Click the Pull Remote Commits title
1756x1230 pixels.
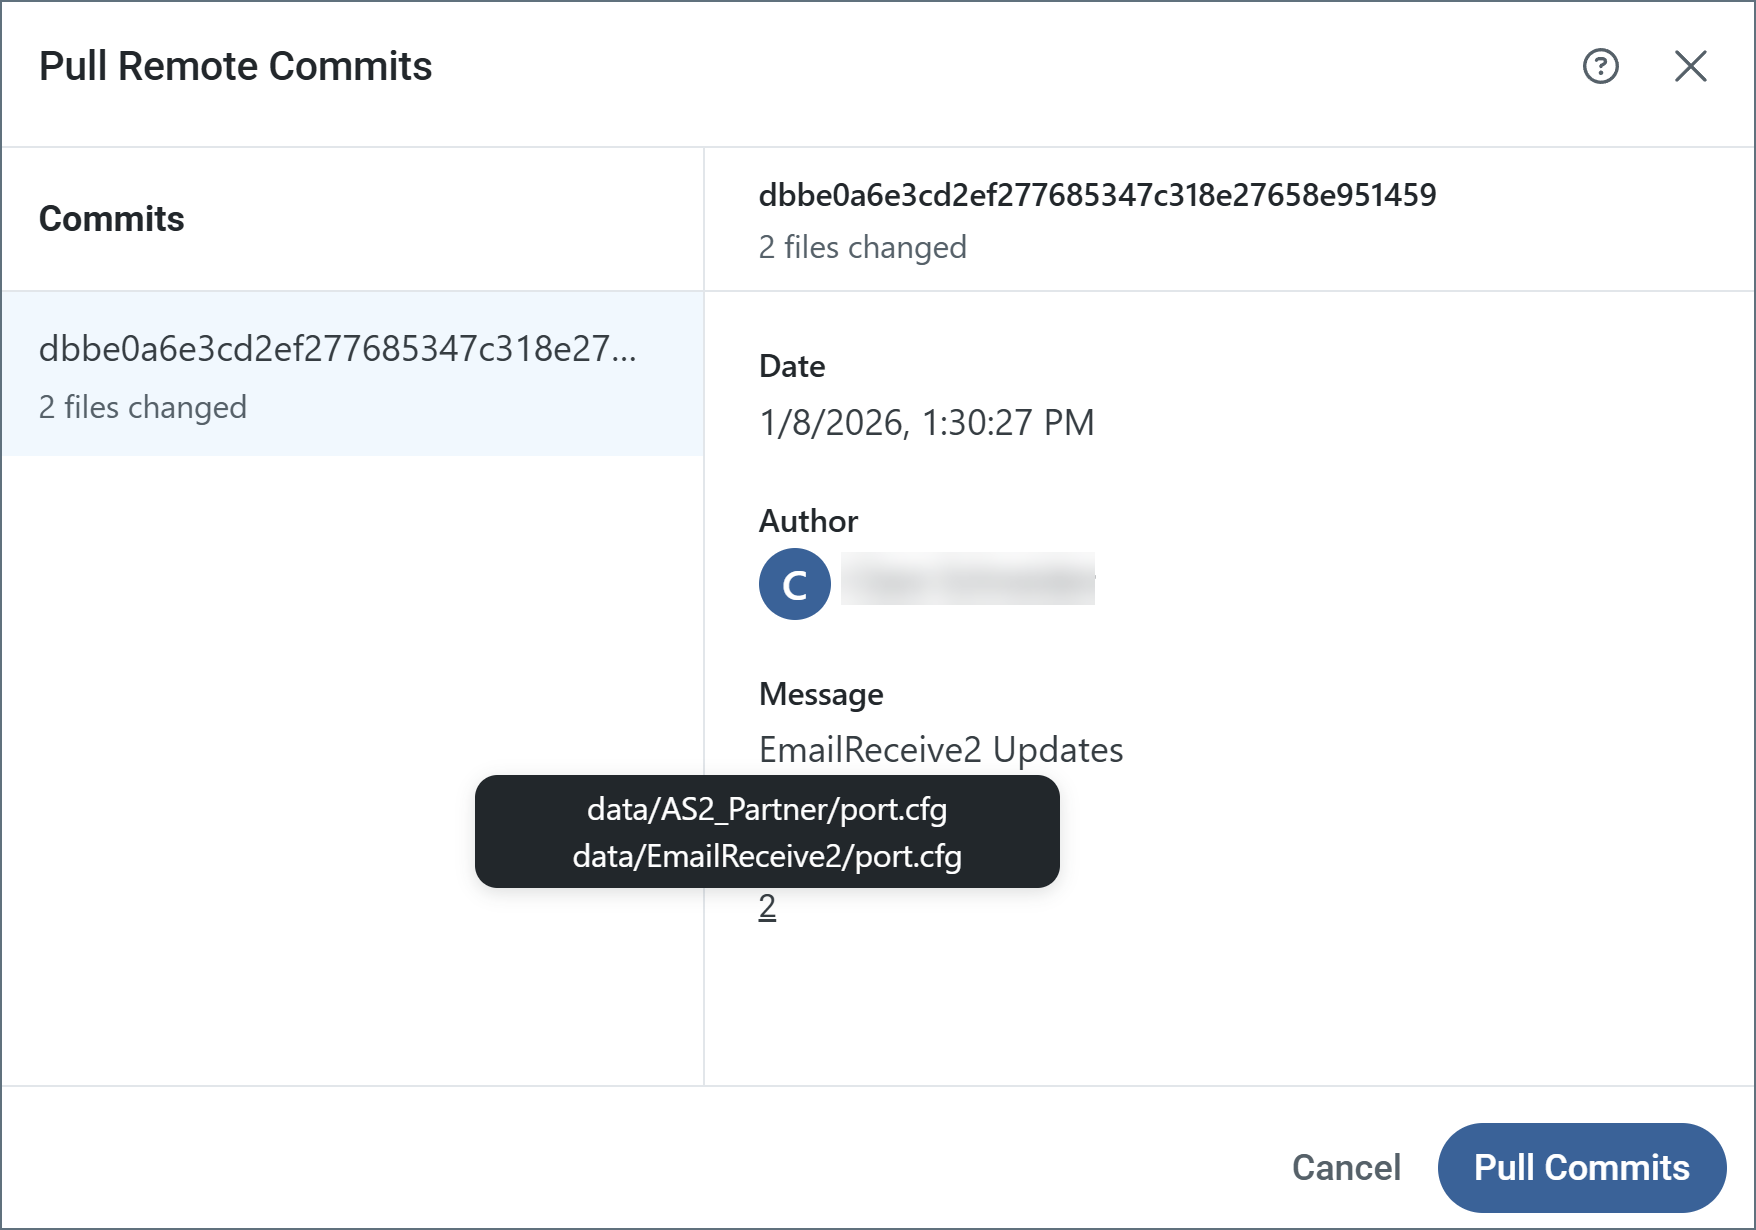click(235, 66)
